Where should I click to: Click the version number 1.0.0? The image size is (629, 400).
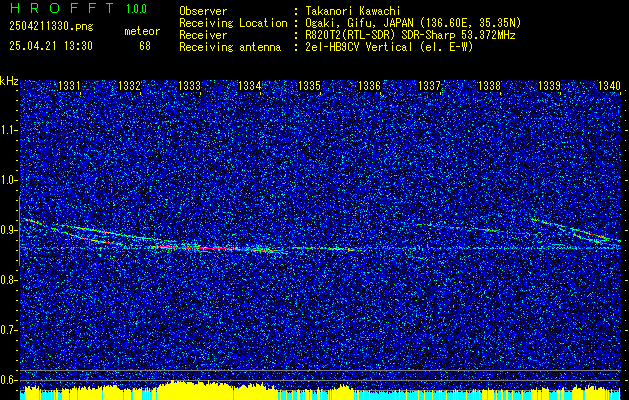click(136, 9)
